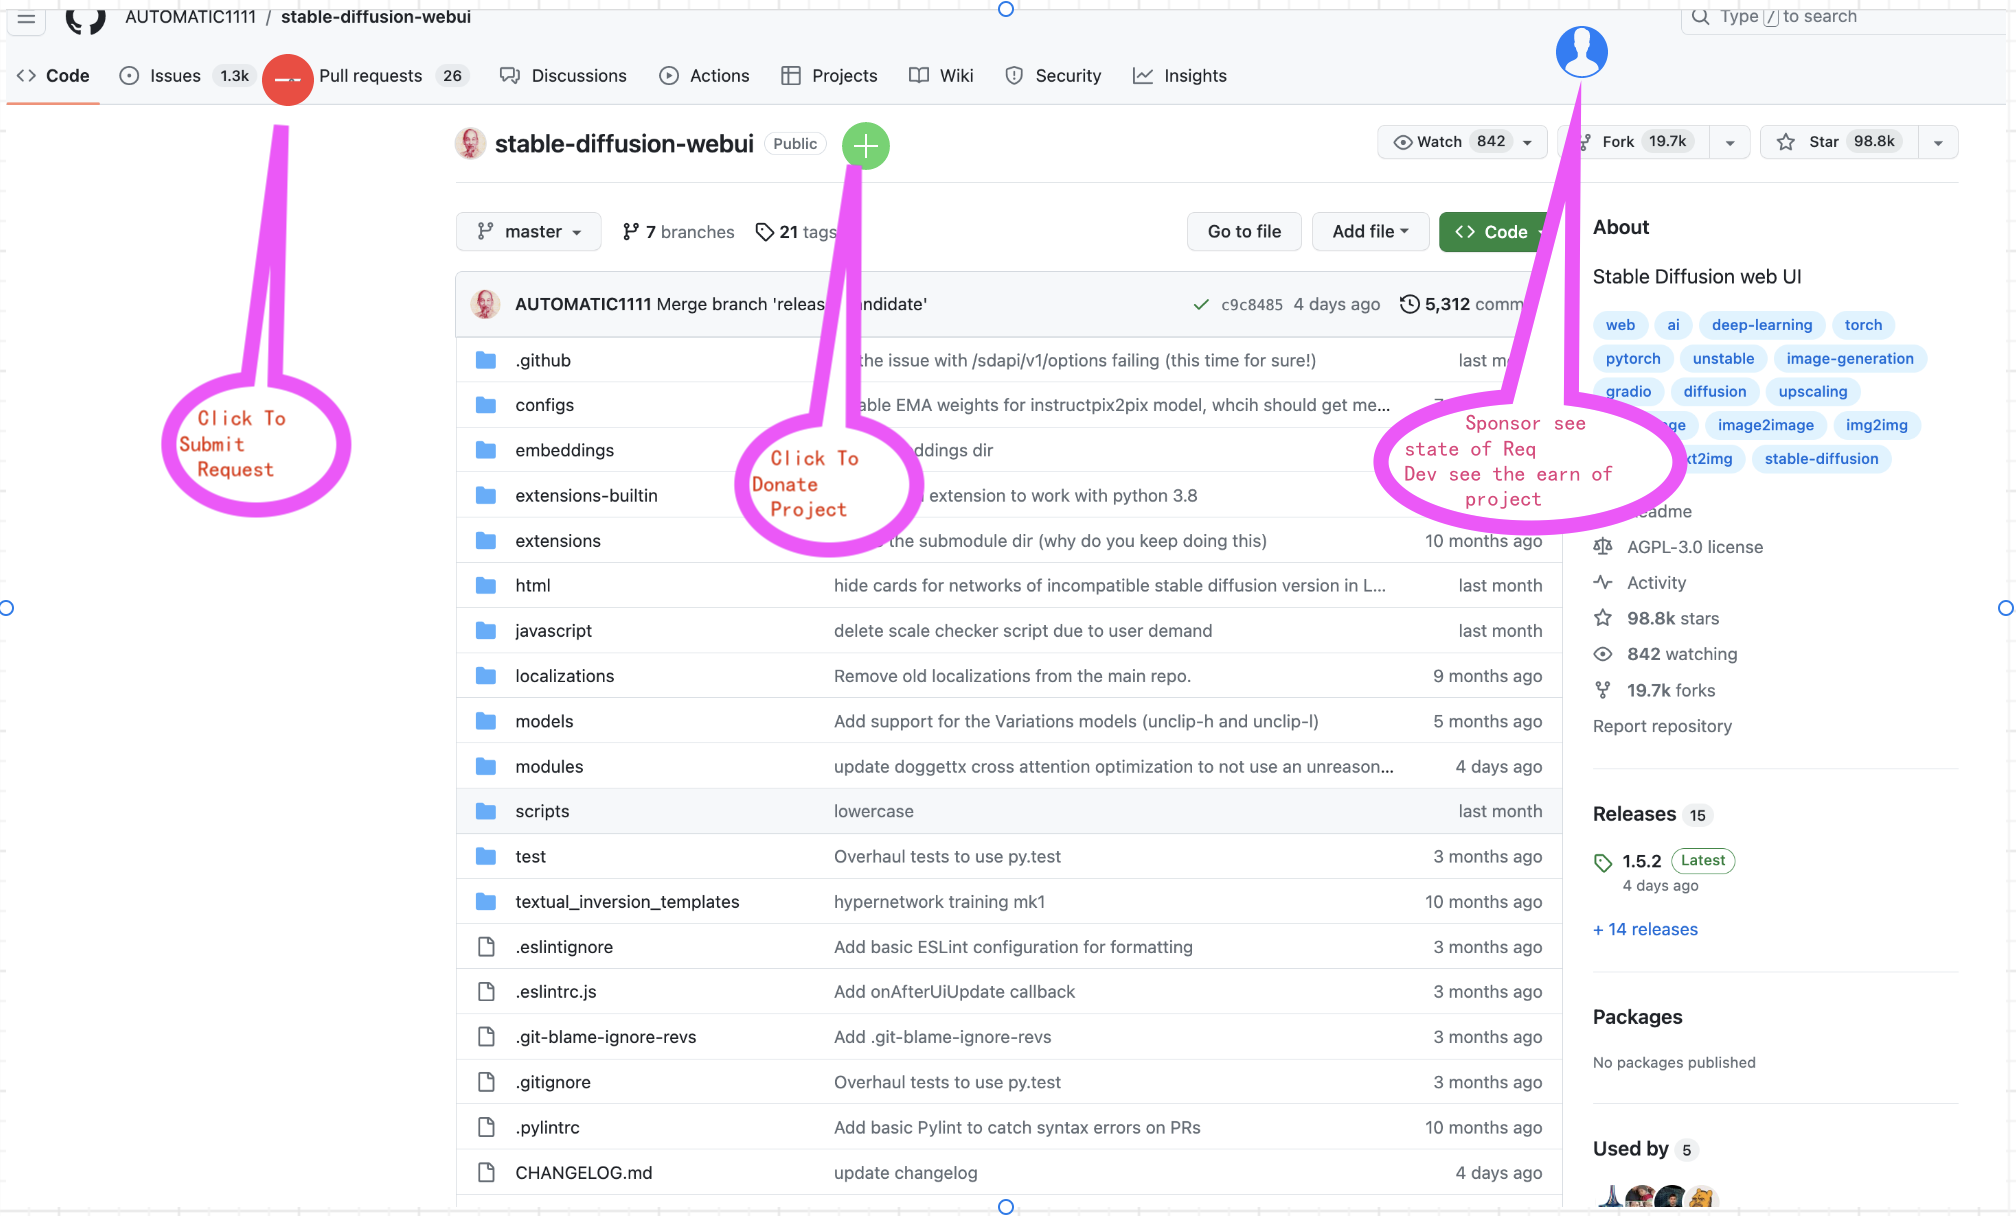Screen dimensions: 2016x1216
Task: Select the stable-diffusion topic tag
Action: click(x=1821, y=458)
